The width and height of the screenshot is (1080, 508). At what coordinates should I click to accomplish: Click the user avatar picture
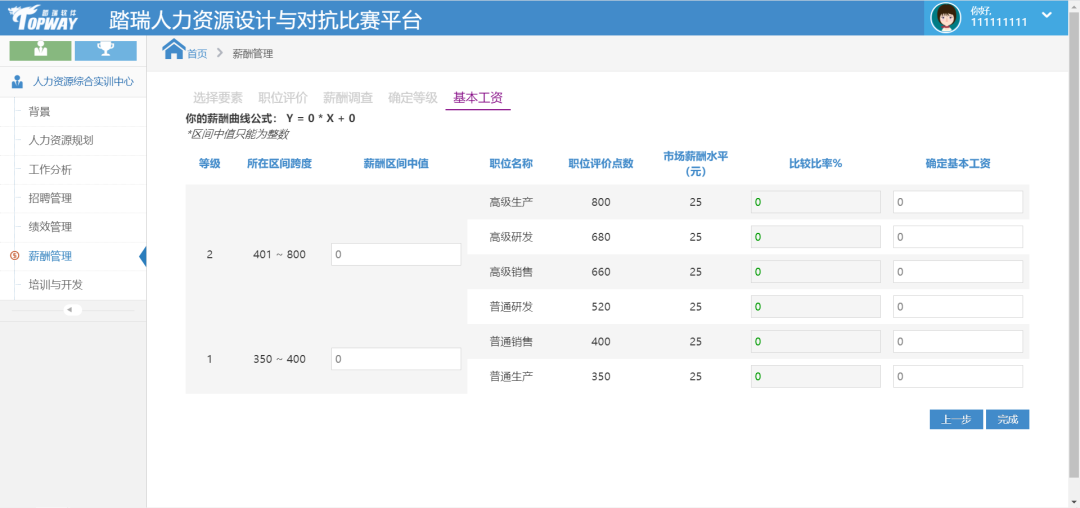945,17
